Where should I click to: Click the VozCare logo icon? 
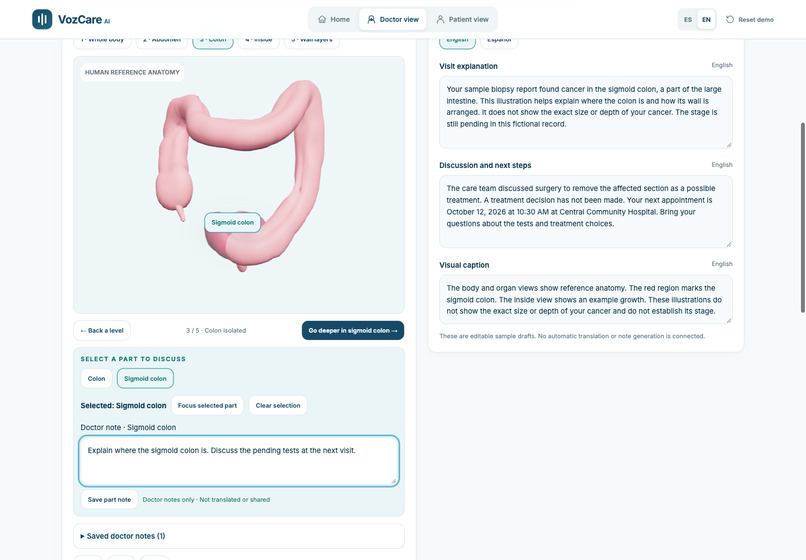[42, 20]
